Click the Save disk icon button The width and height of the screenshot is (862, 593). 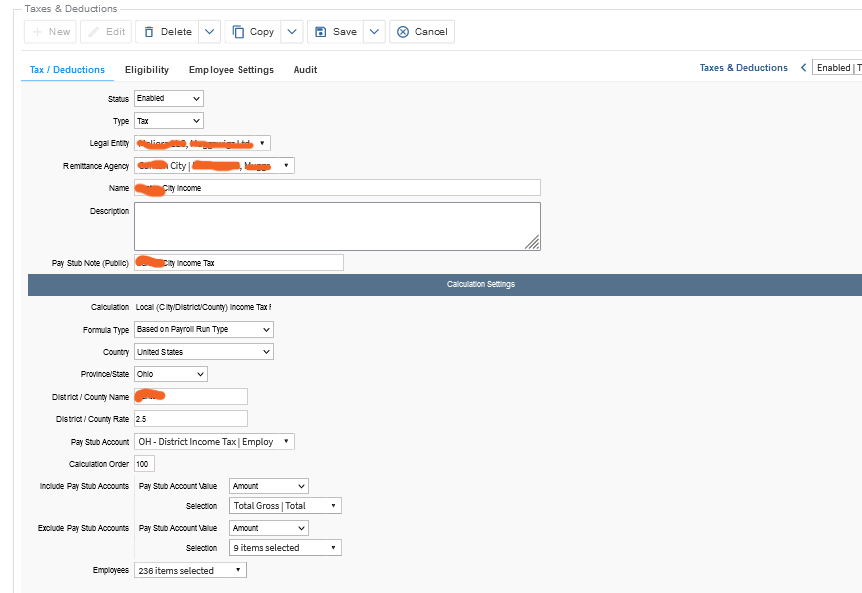[x=335, y=32]
